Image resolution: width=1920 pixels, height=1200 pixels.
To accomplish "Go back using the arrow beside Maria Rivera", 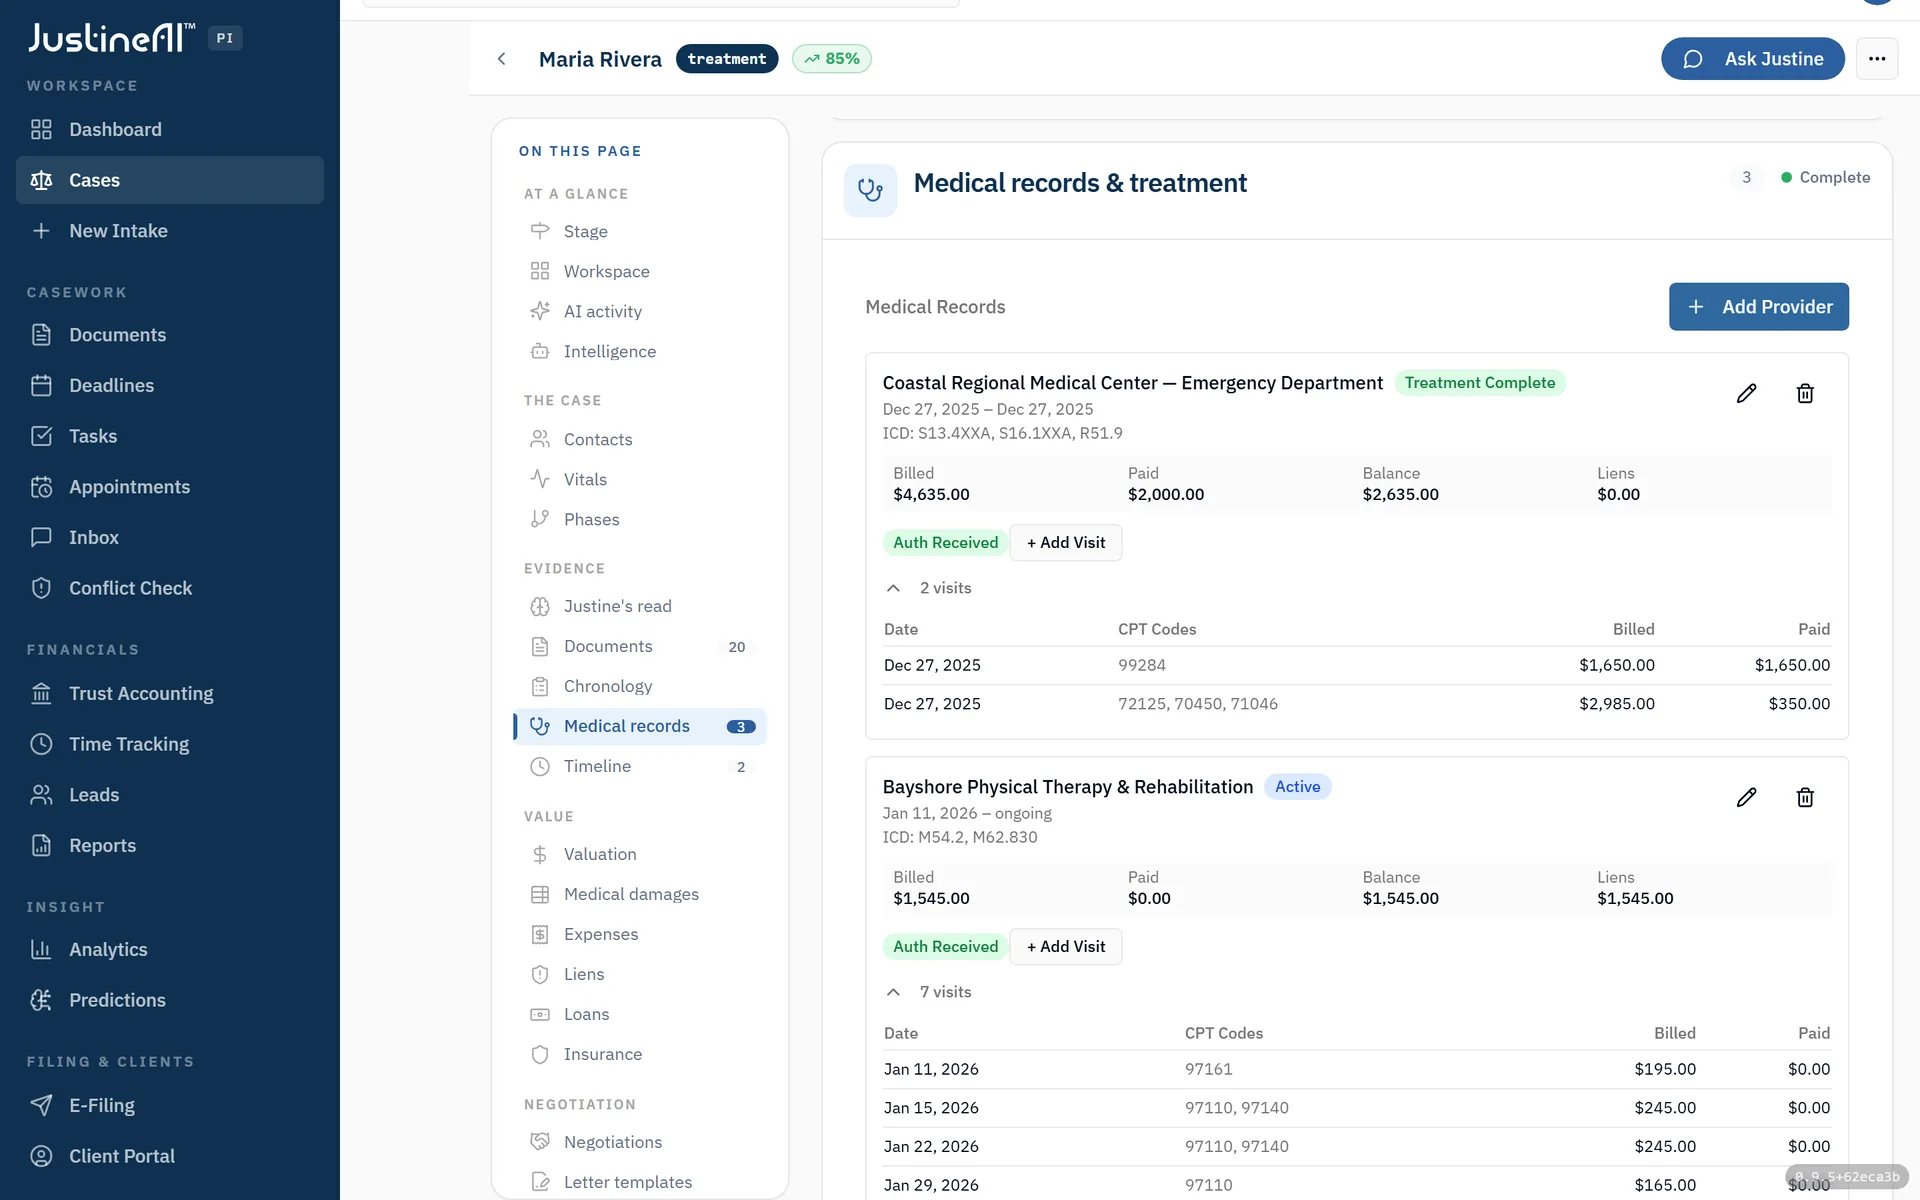I will pyautogui.click(x=502, y=59).
